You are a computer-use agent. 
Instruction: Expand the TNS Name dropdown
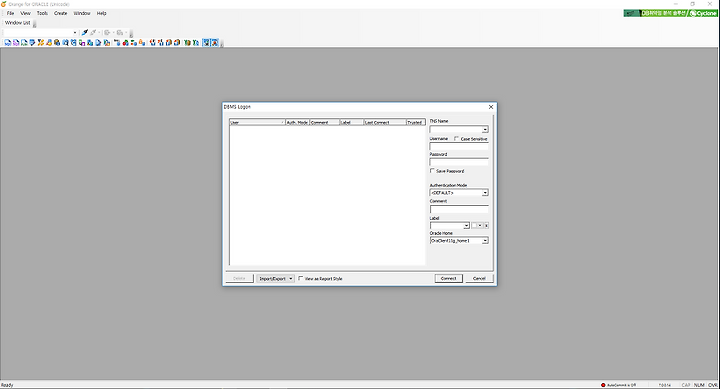coord(485,130)
